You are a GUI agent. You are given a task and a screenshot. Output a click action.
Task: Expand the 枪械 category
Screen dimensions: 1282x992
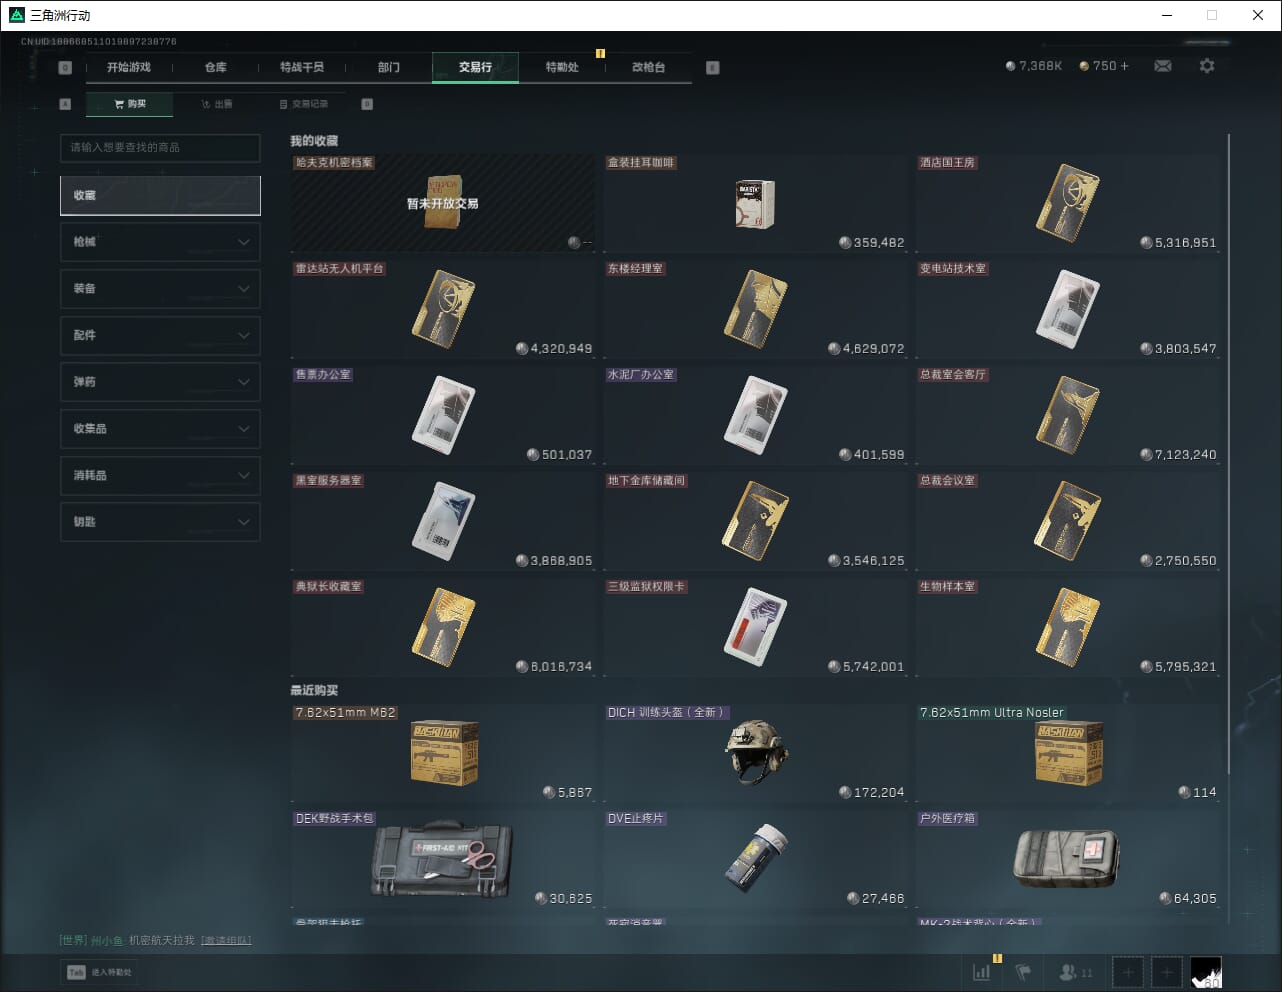point(160,242)
